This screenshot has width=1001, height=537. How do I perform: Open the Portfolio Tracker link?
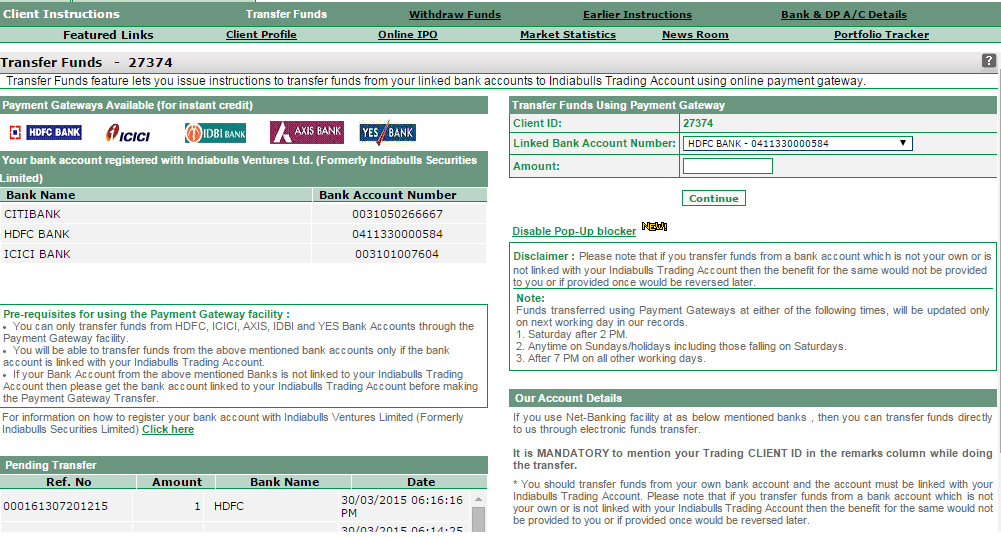[x=881, y=35]
